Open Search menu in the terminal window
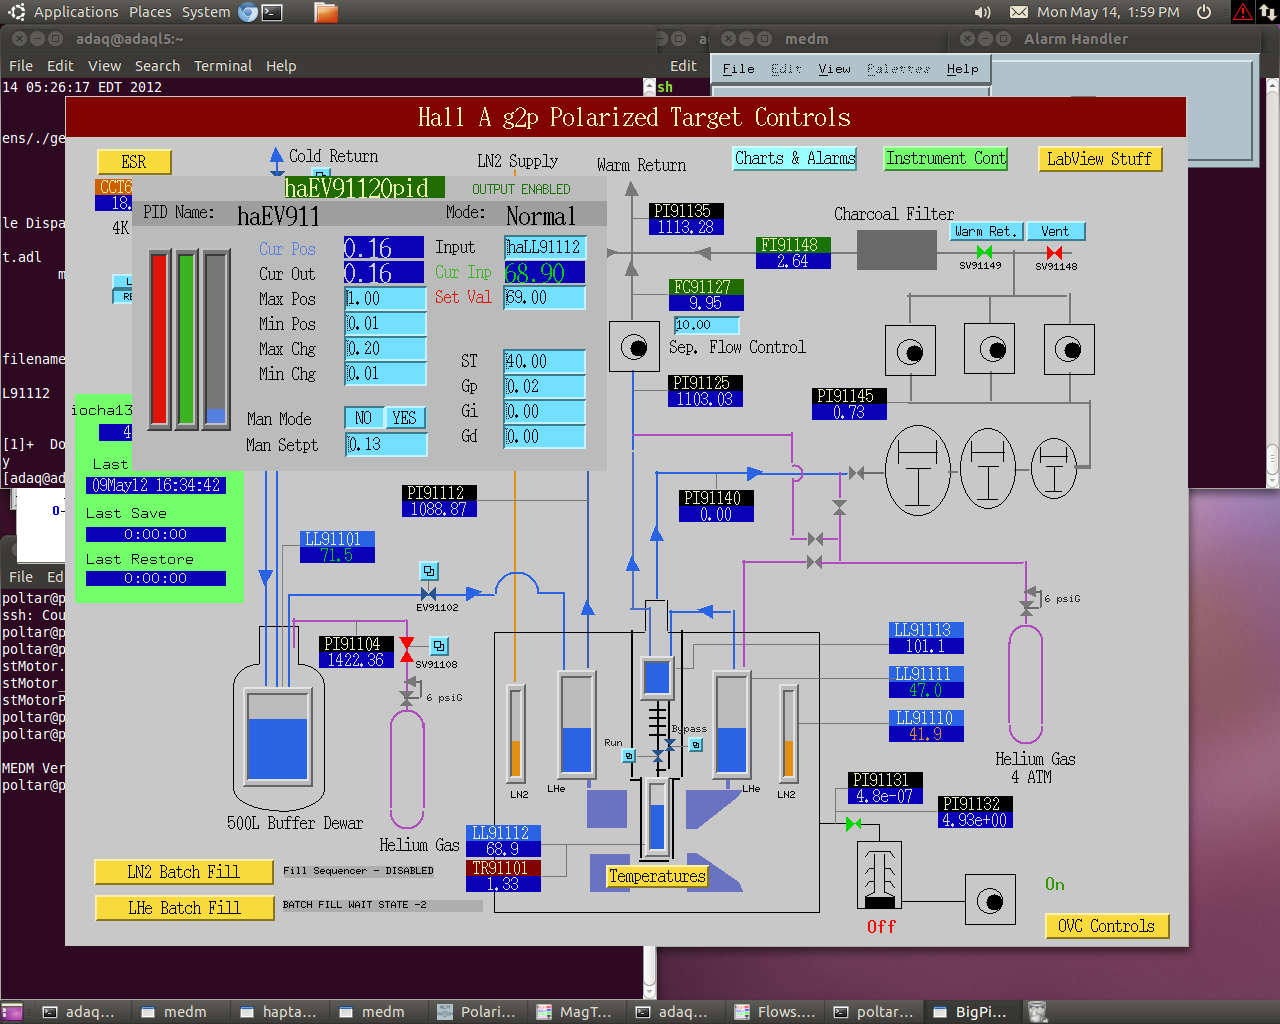This screenshot has width=1280, height=1024. tap(158, 66)
